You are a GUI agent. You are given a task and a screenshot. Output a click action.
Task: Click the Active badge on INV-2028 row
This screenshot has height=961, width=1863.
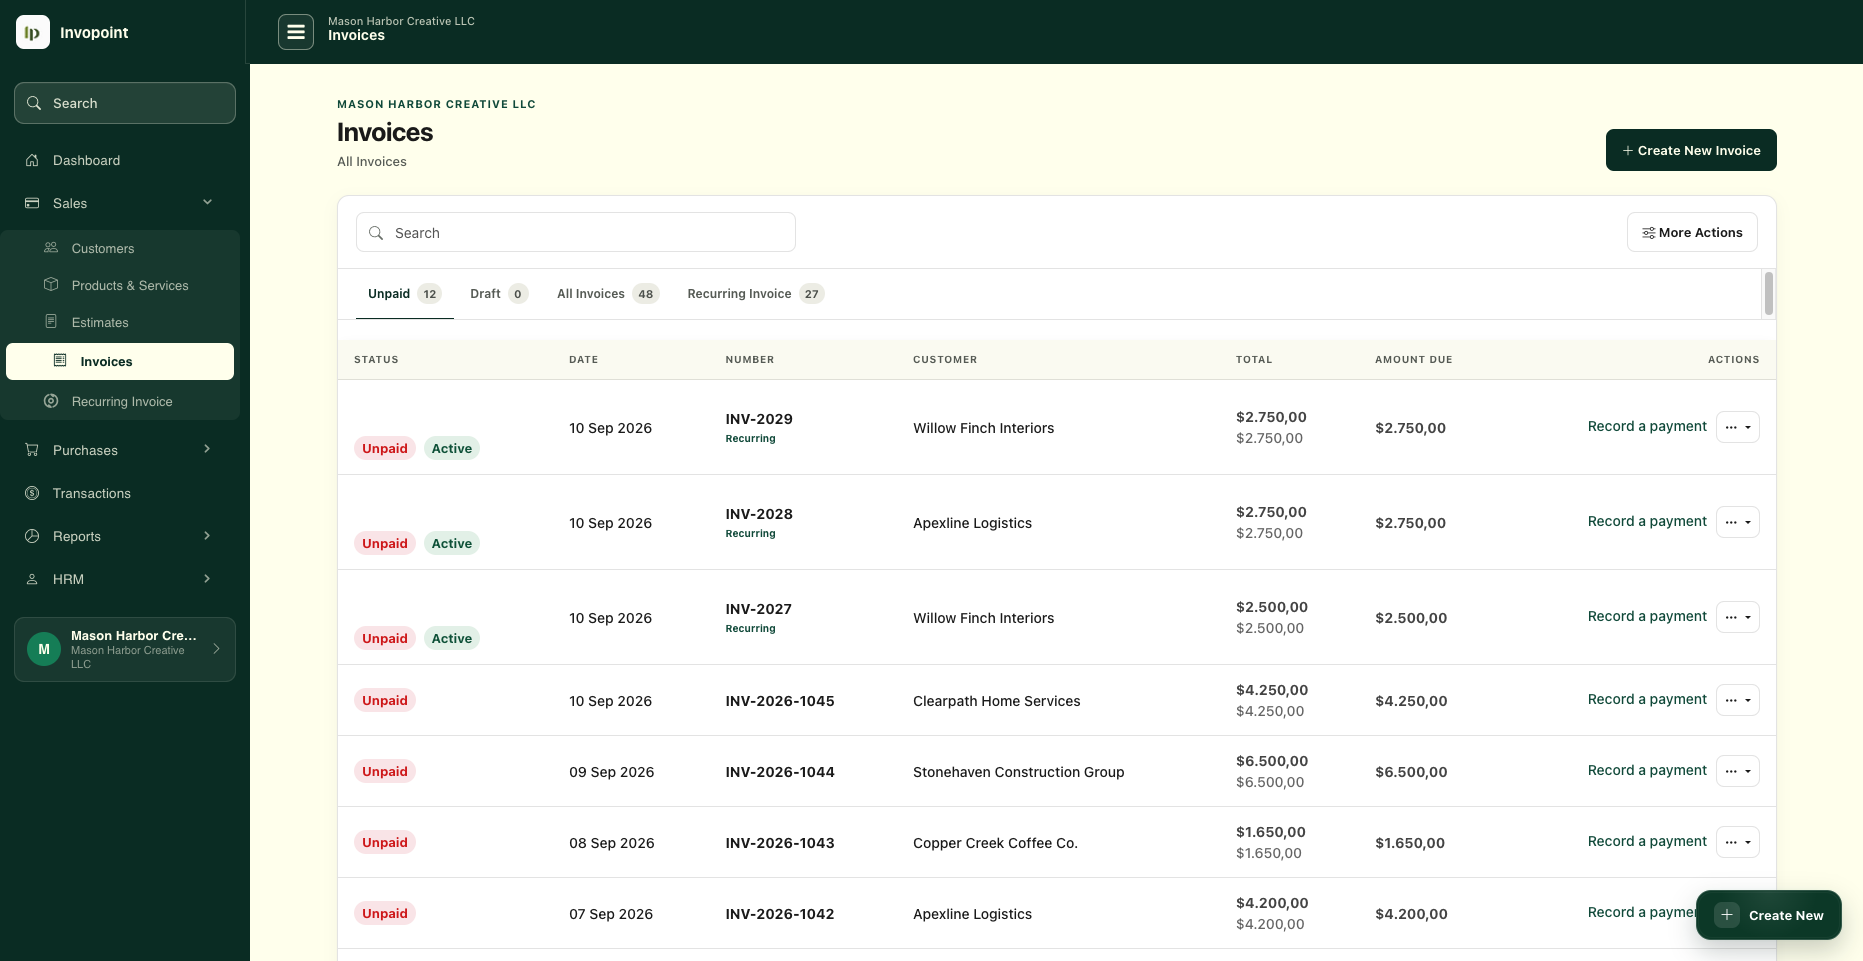(x=452, y=543)
